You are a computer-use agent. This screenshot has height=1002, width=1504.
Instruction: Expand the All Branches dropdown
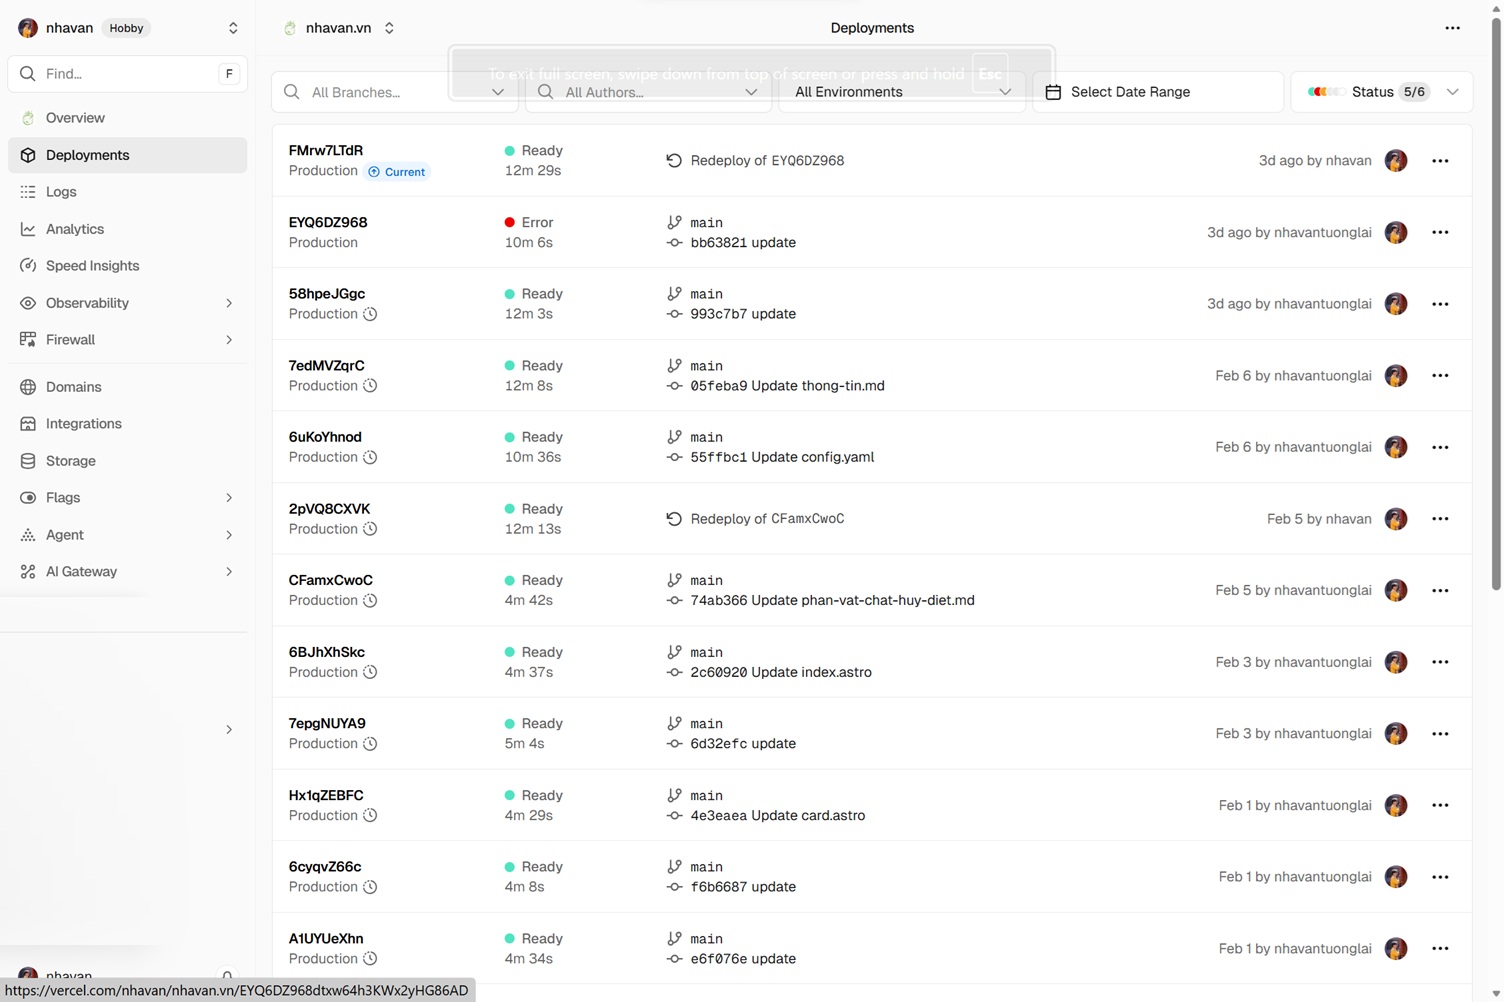[497, 91]
